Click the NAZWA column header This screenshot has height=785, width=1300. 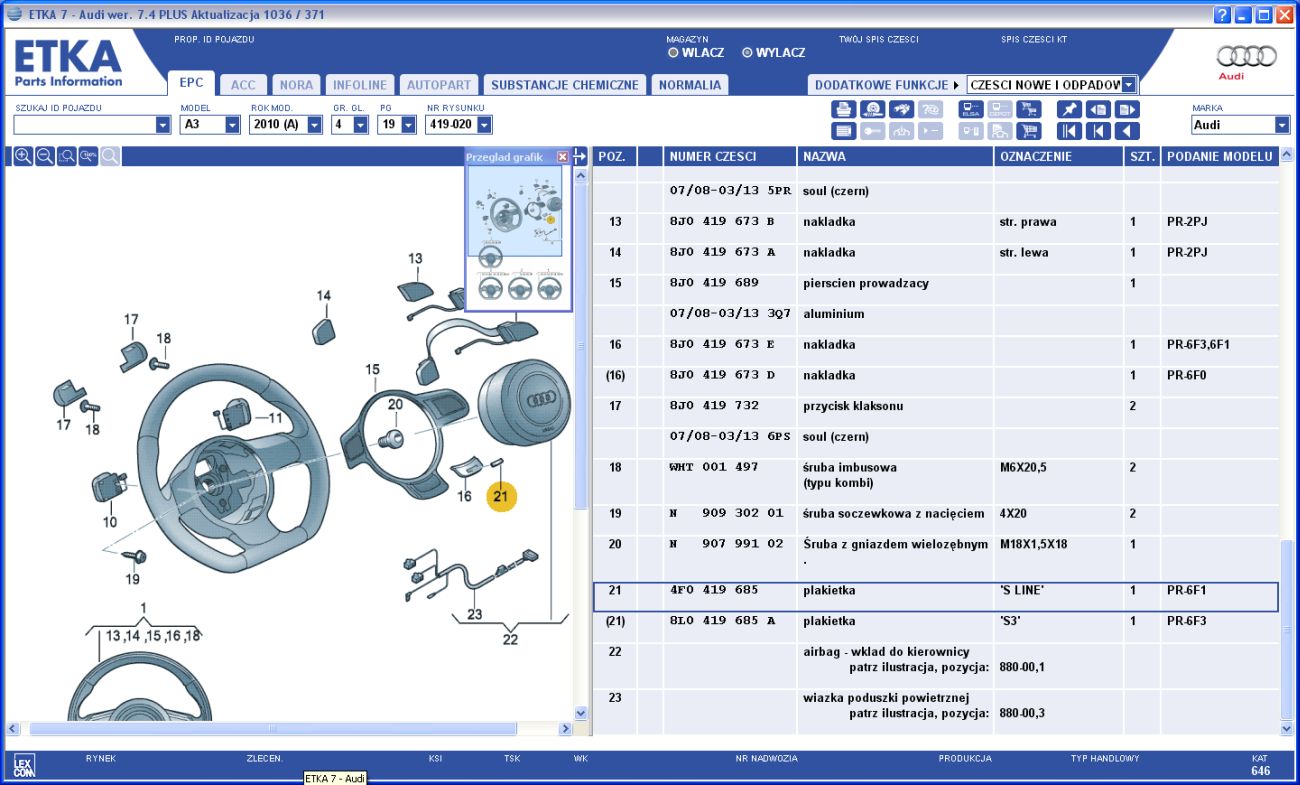pos(895,157)
